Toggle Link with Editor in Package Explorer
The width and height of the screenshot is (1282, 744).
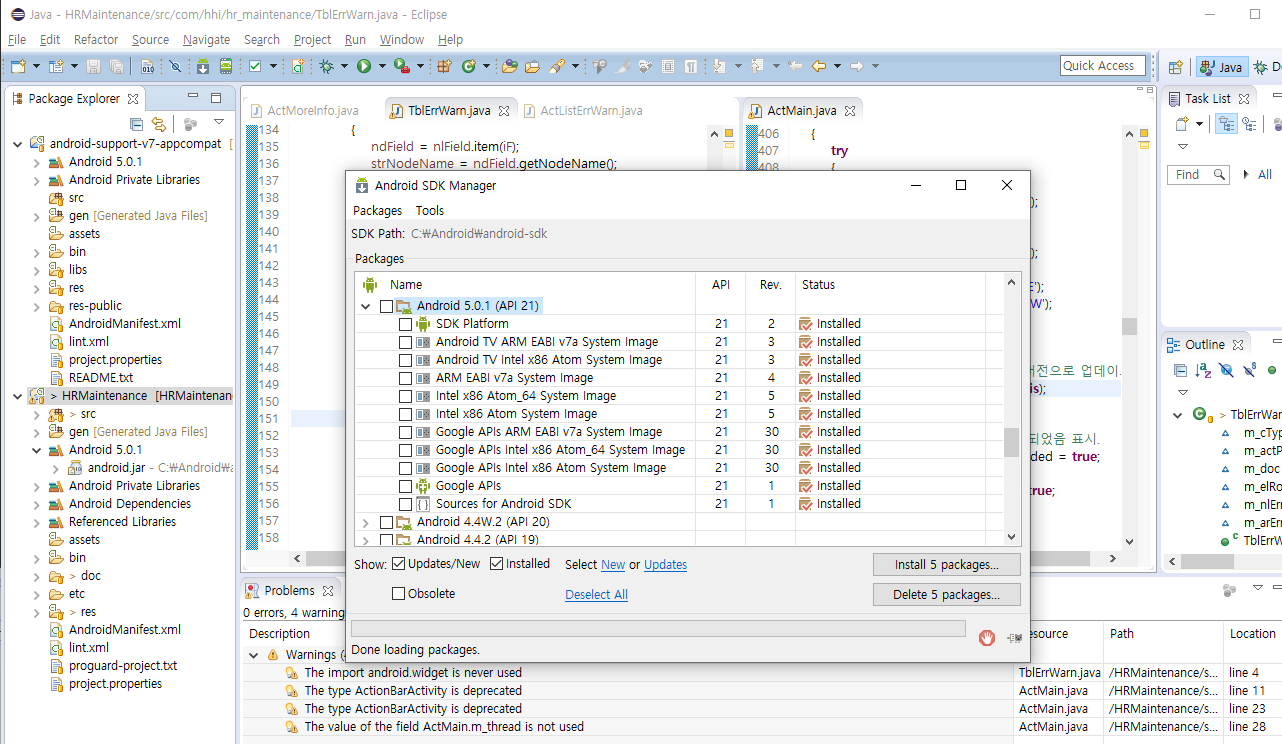[x=158, y=124]
